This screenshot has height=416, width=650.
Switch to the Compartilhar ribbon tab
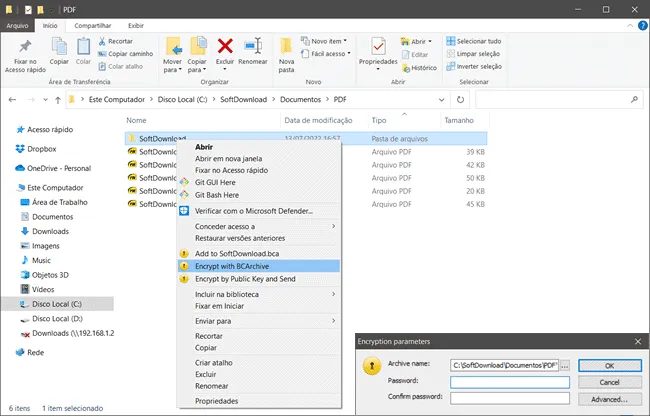pyautogui.click(x=92, y=26)
